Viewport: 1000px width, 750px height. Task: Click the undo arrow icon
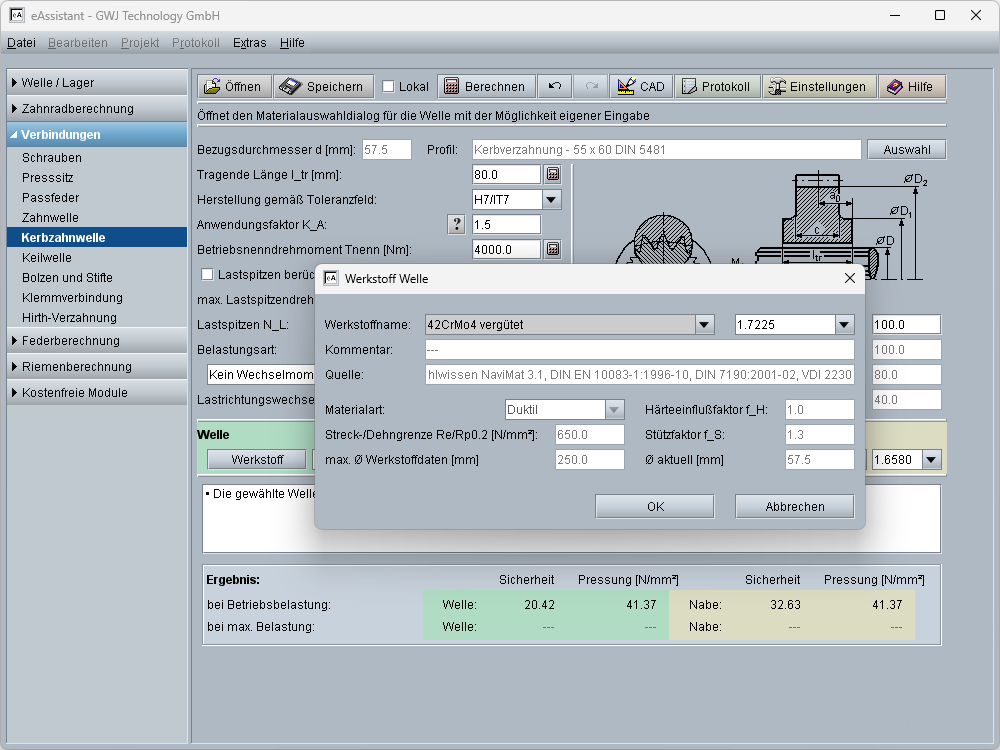coord(554,87)
